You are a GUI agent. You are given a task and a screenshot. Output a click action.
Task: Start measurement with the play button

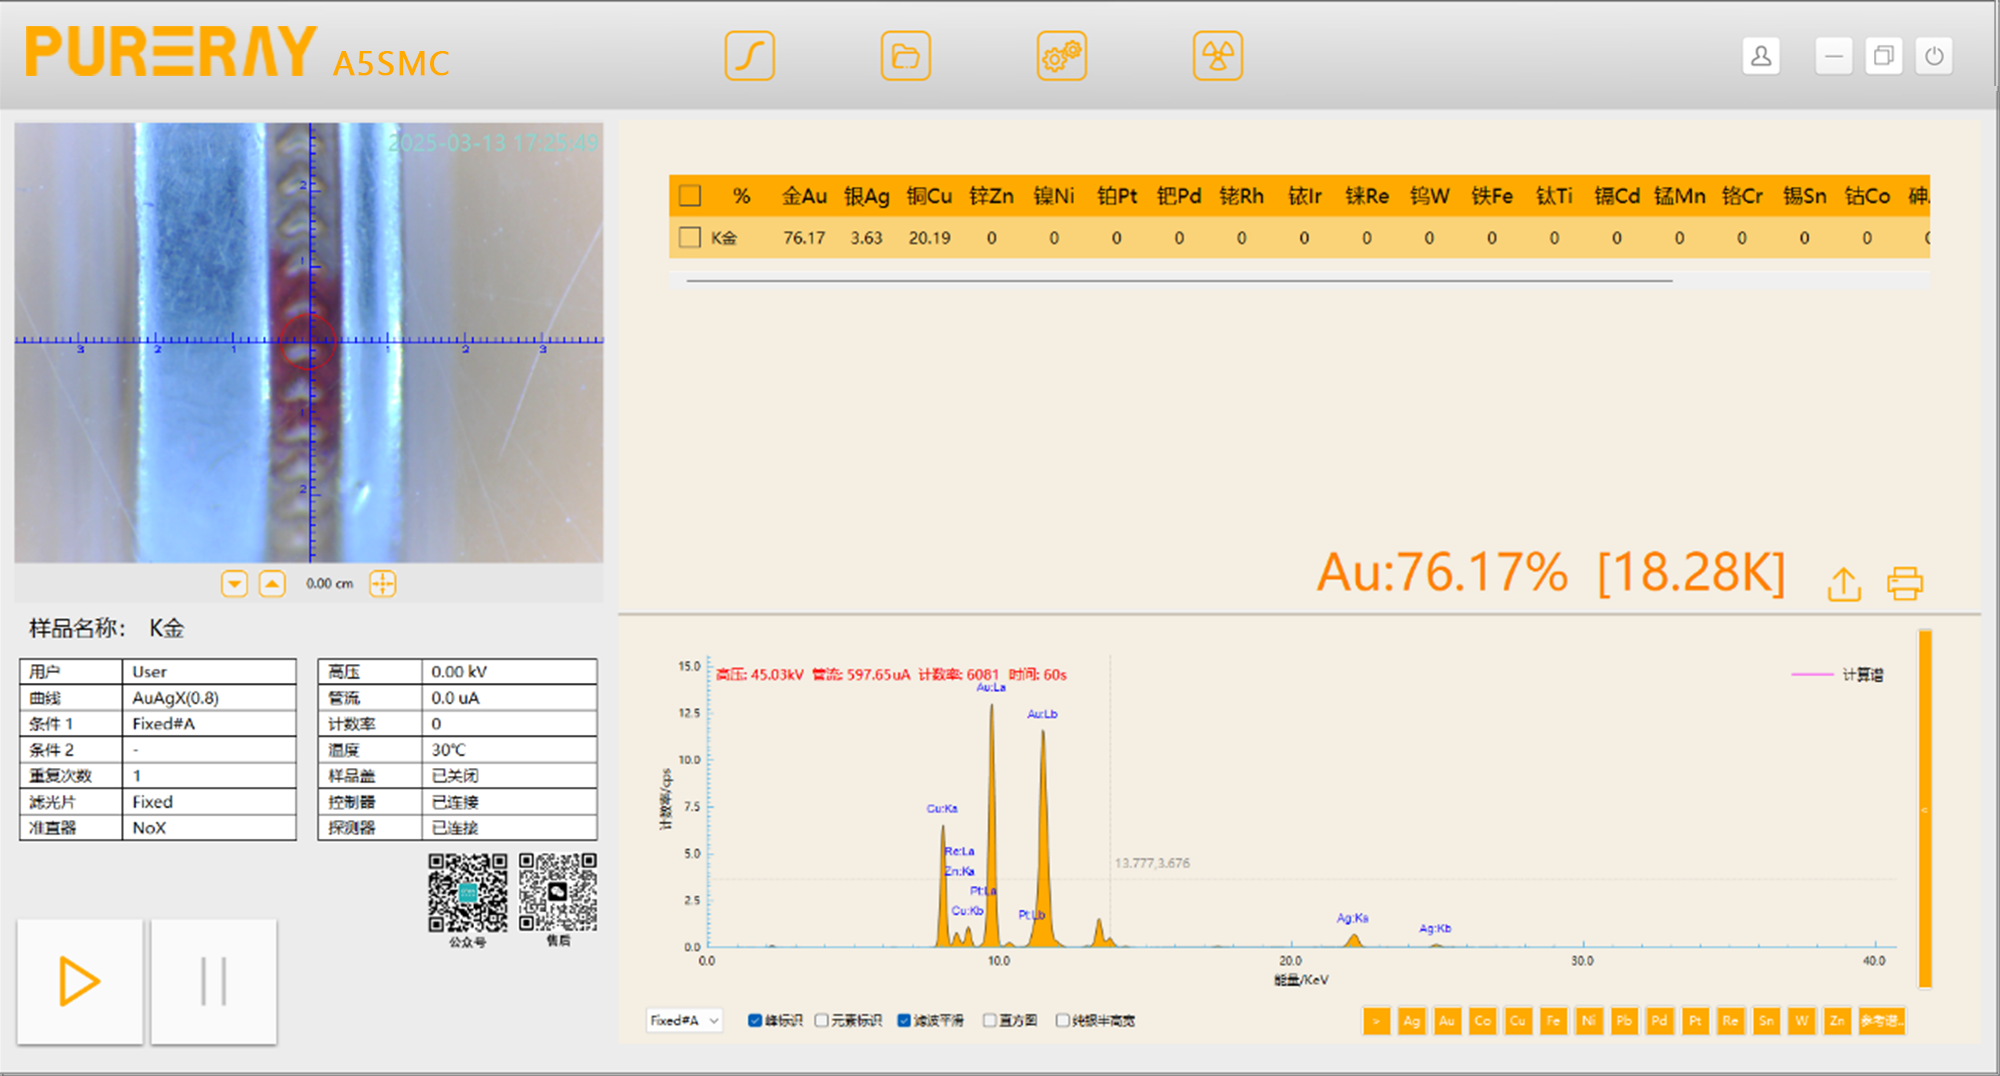click(x=80, y=981)
